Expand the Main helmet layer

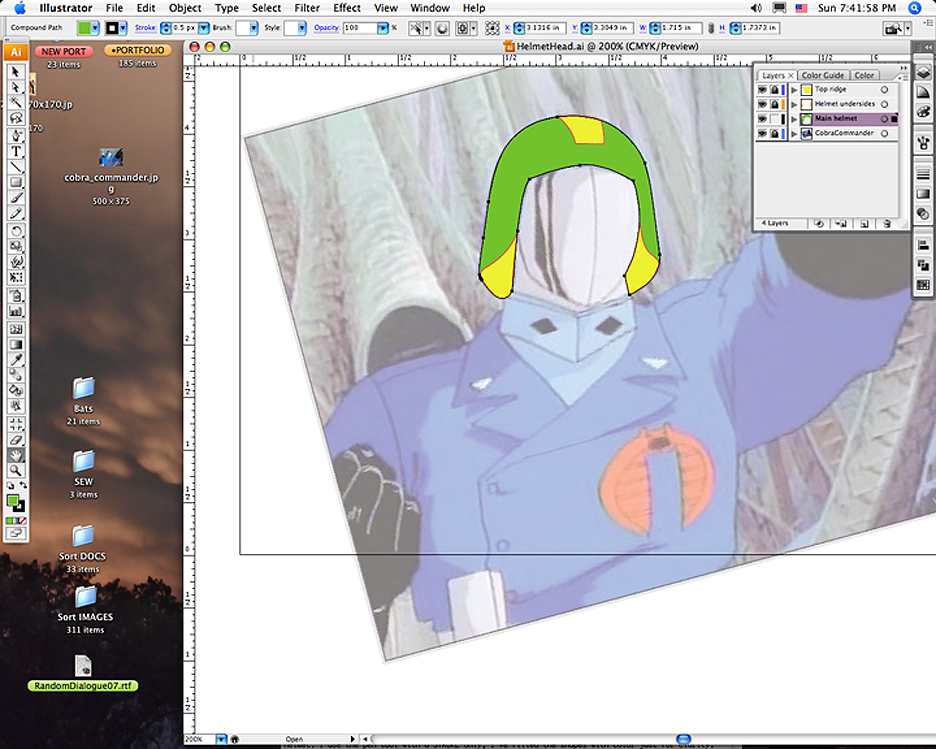click(794, 119)
